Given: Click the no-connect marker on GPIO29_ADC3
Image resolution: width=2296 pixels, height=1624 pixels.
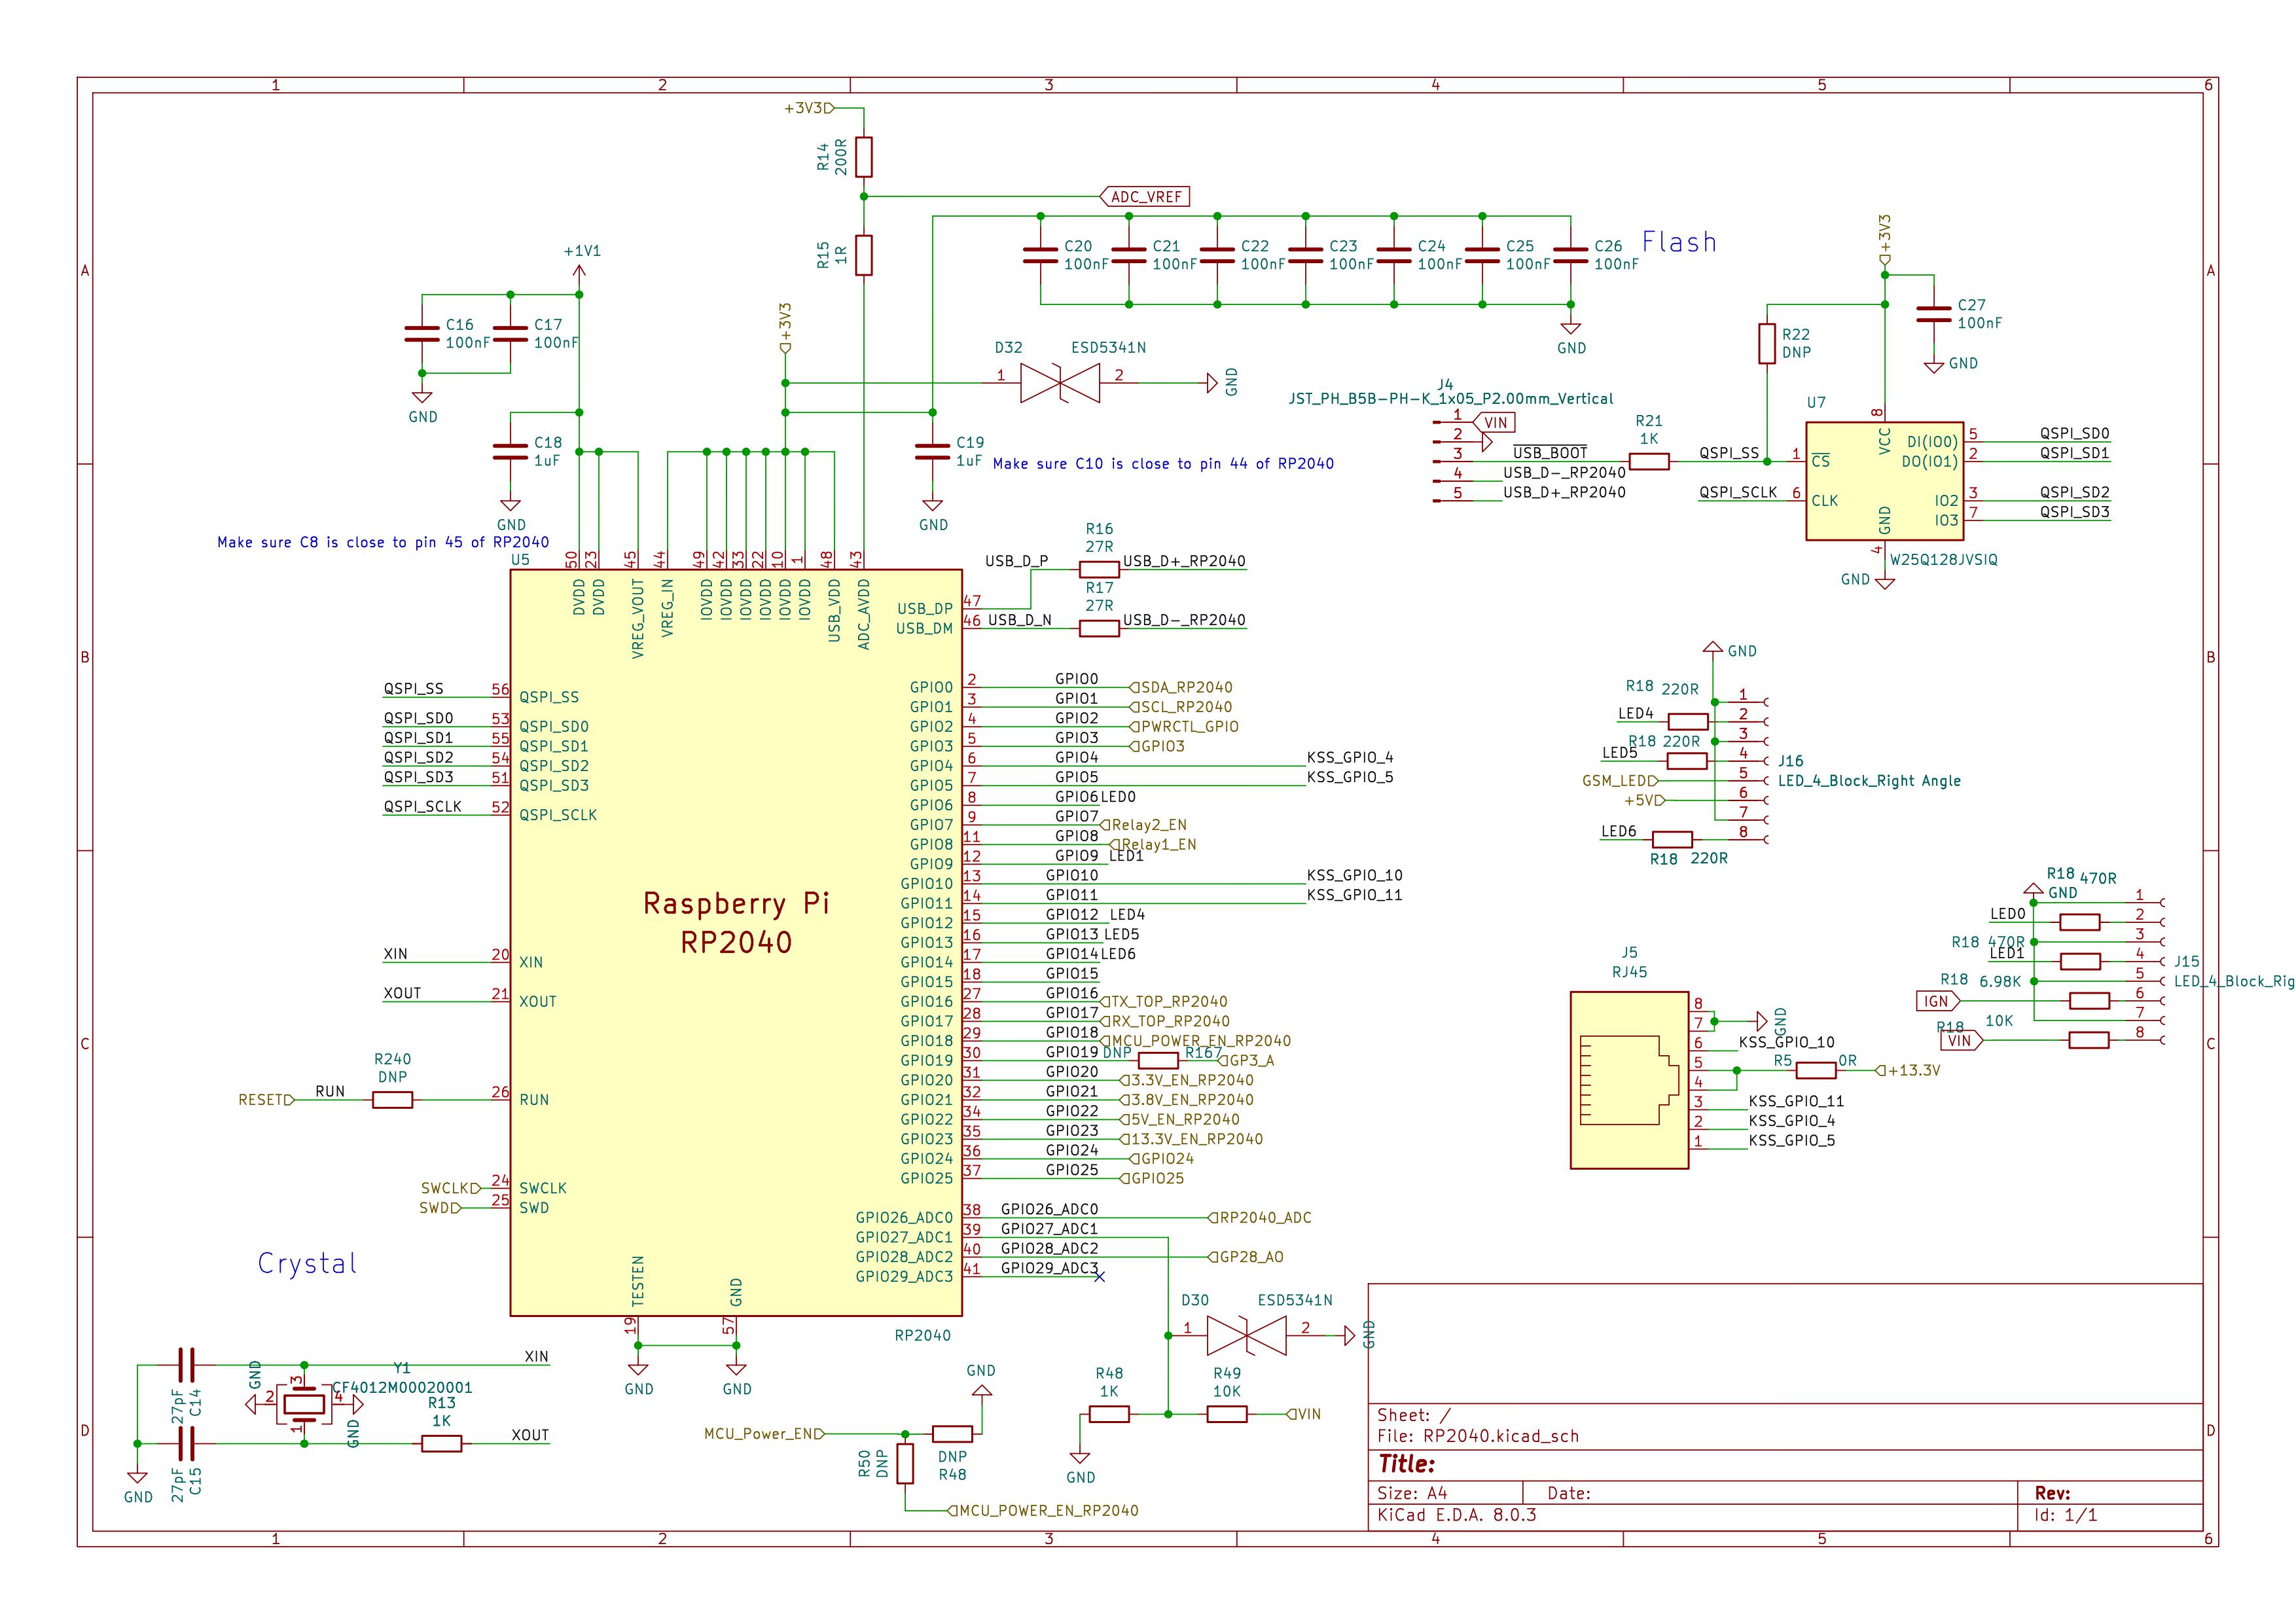Looking at the screenshot, I should tap(1099, 1277).
